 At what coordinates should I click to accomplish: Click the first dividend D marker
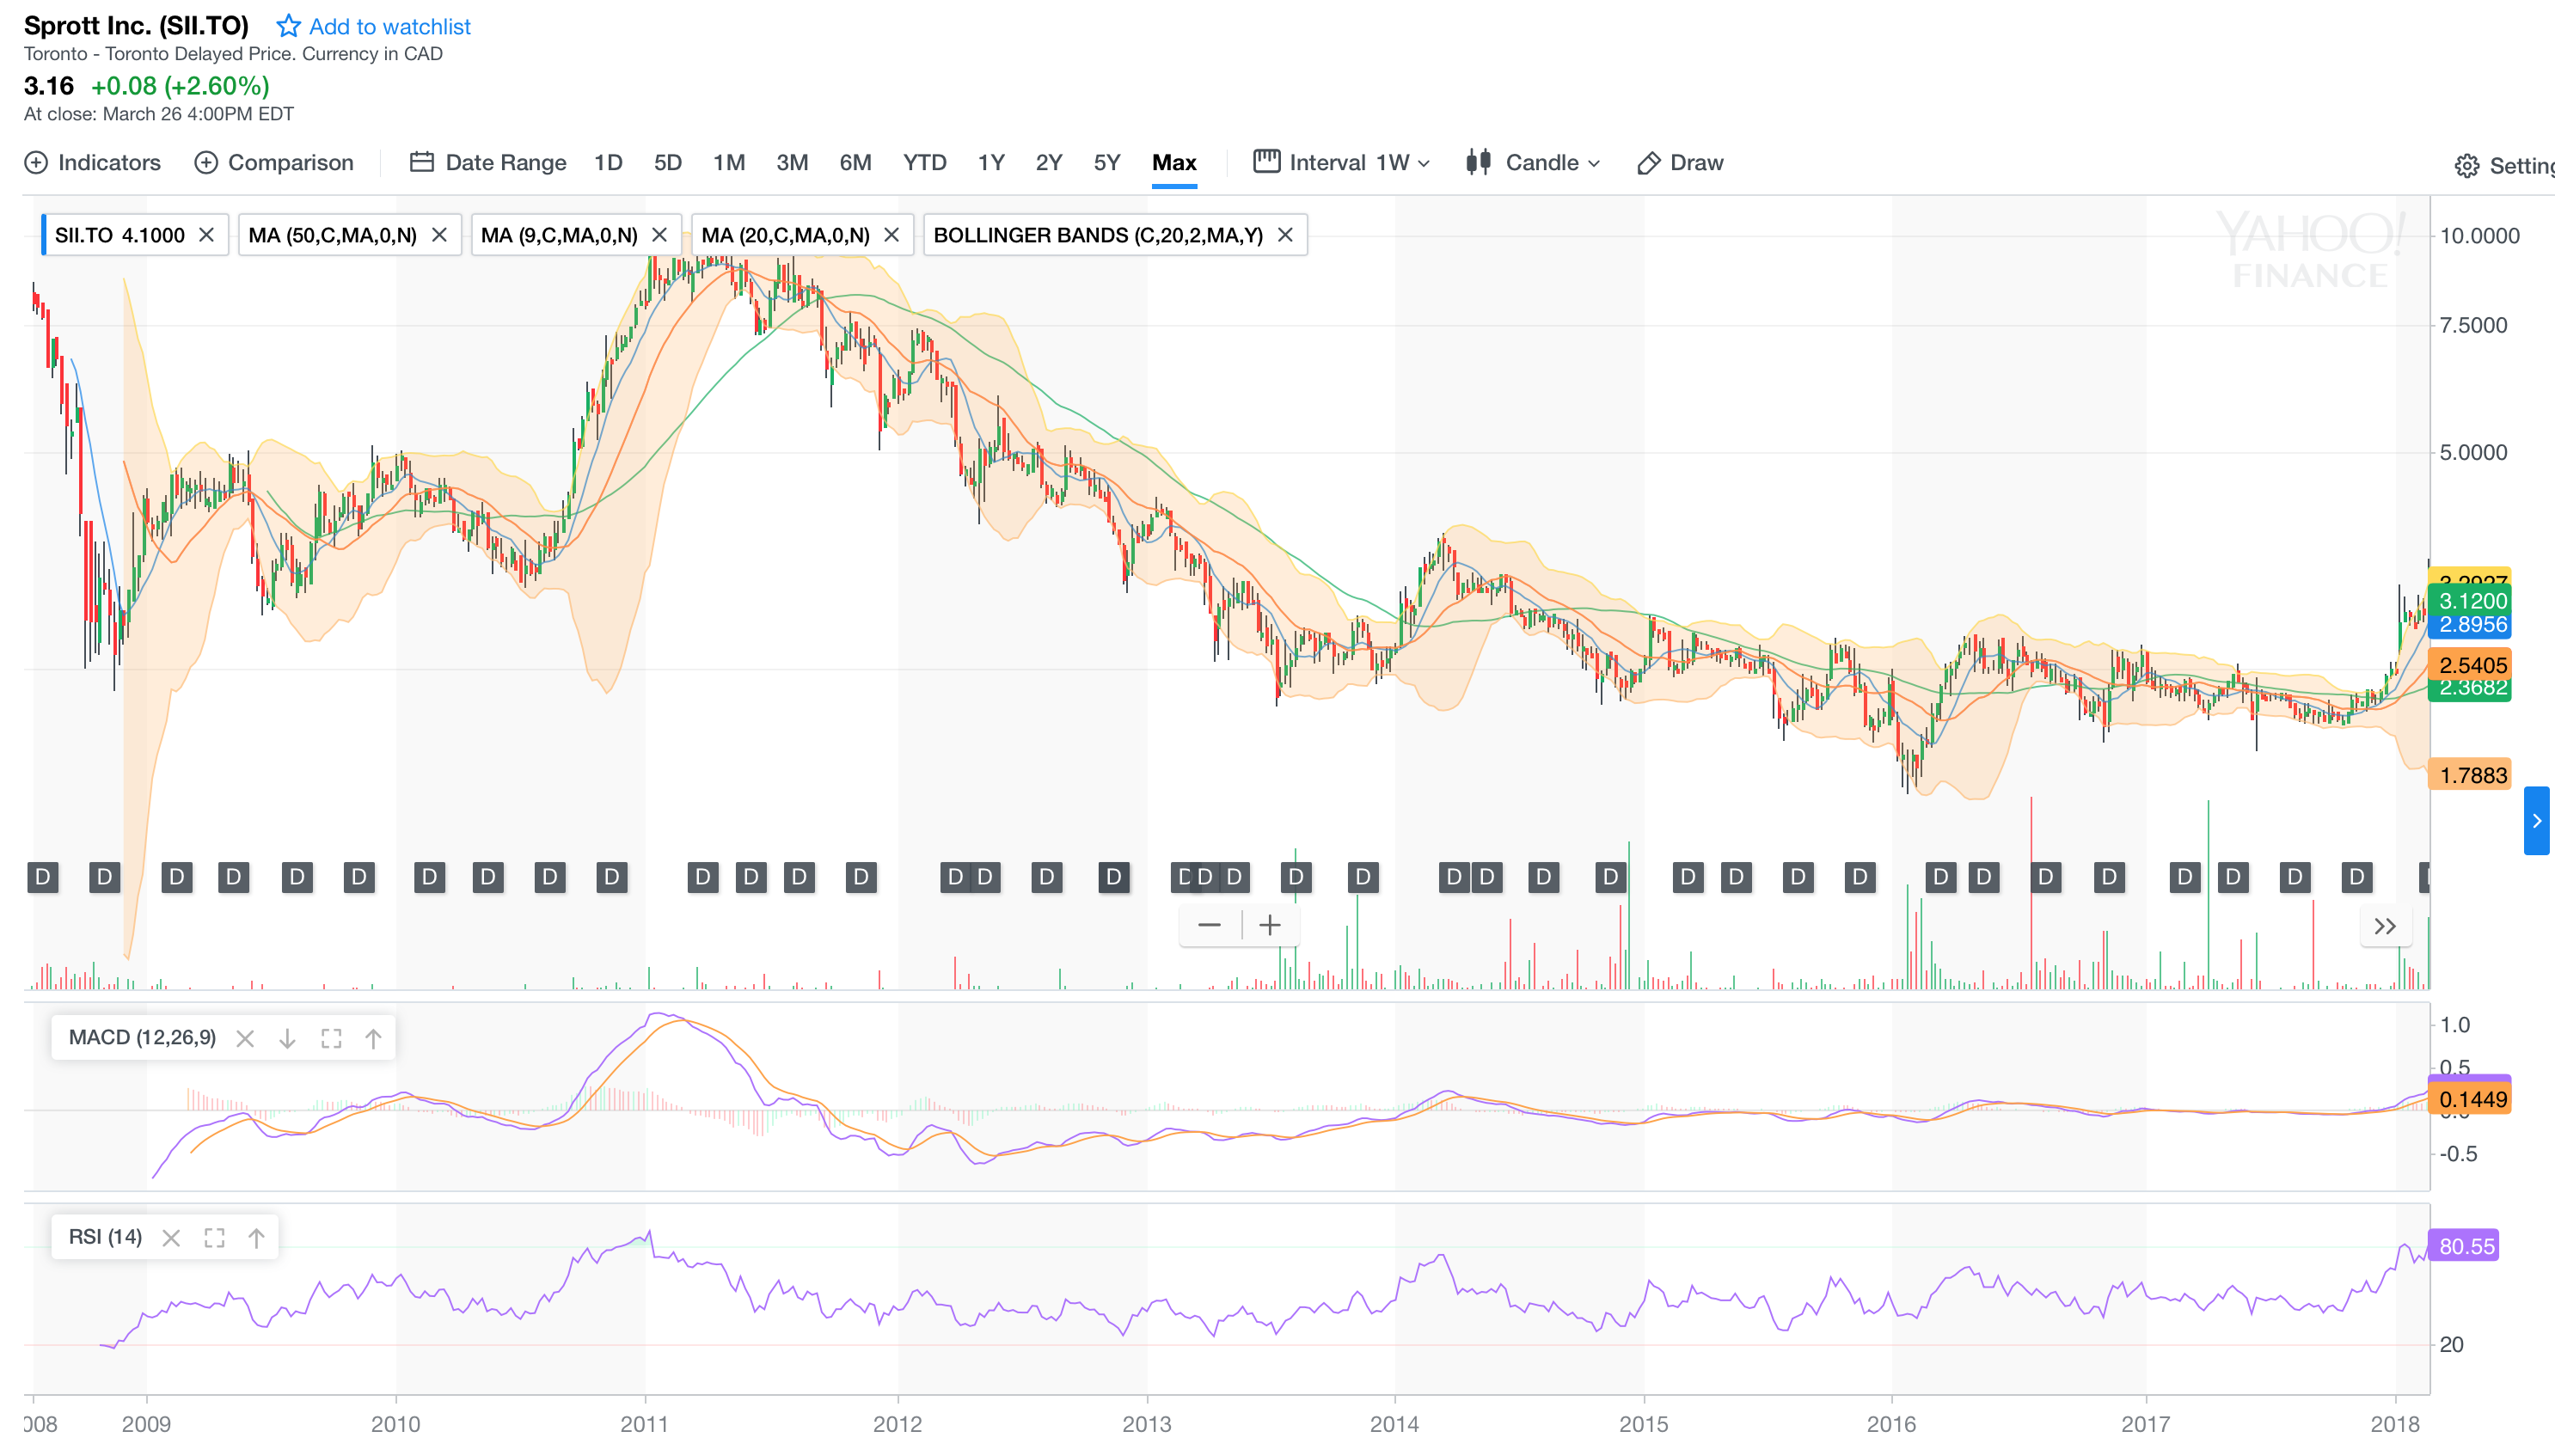(x=43, y=877)
